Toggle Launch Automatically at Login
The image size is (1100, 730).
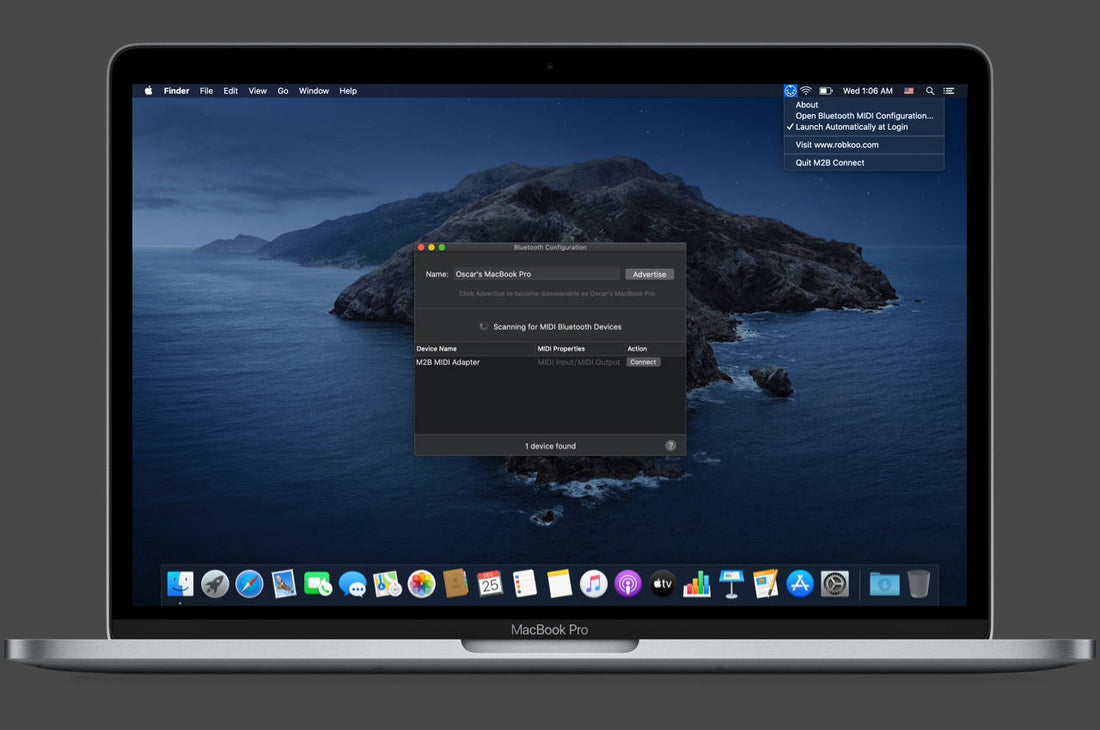pyautogui.click(x=851, y=127)
